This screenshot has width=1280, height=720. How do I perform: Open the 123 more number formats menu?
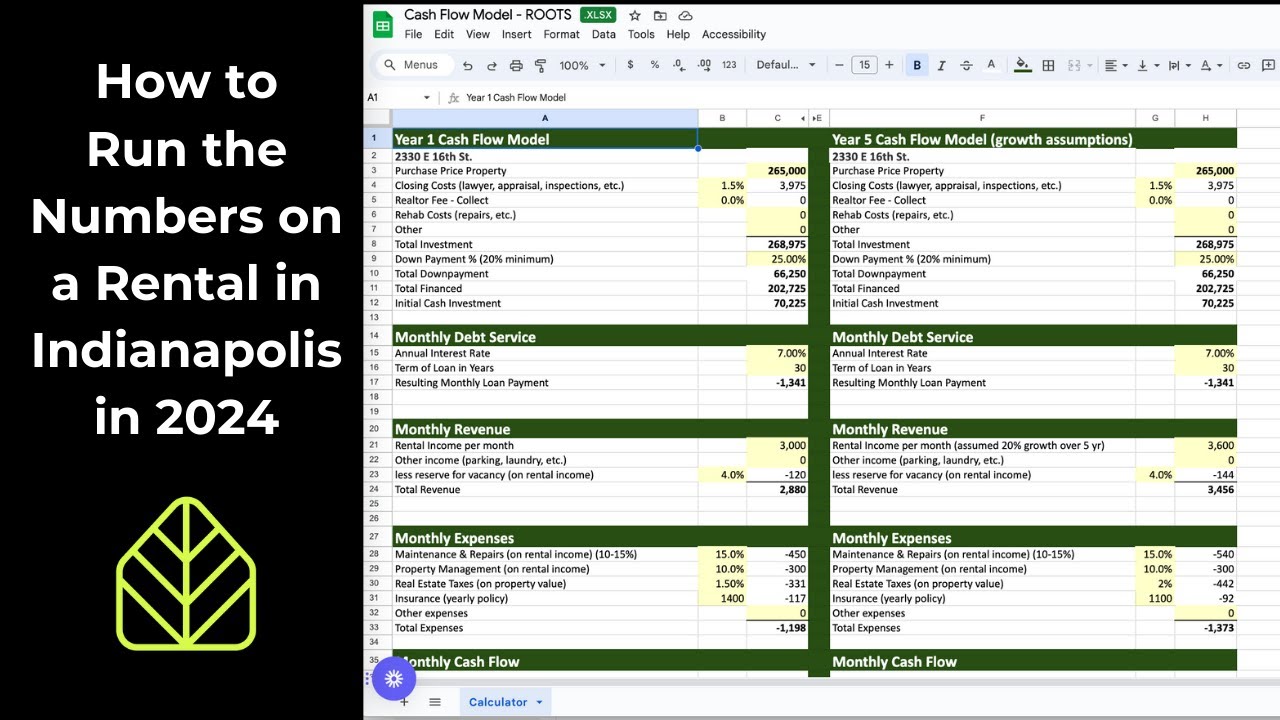[729, 65]
